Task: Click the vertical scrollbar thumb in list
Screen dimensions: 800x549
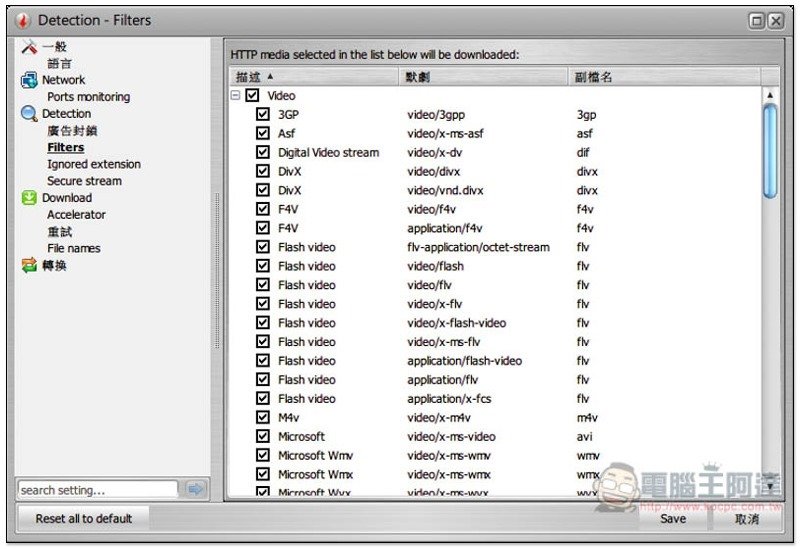Action: (770, 150)
